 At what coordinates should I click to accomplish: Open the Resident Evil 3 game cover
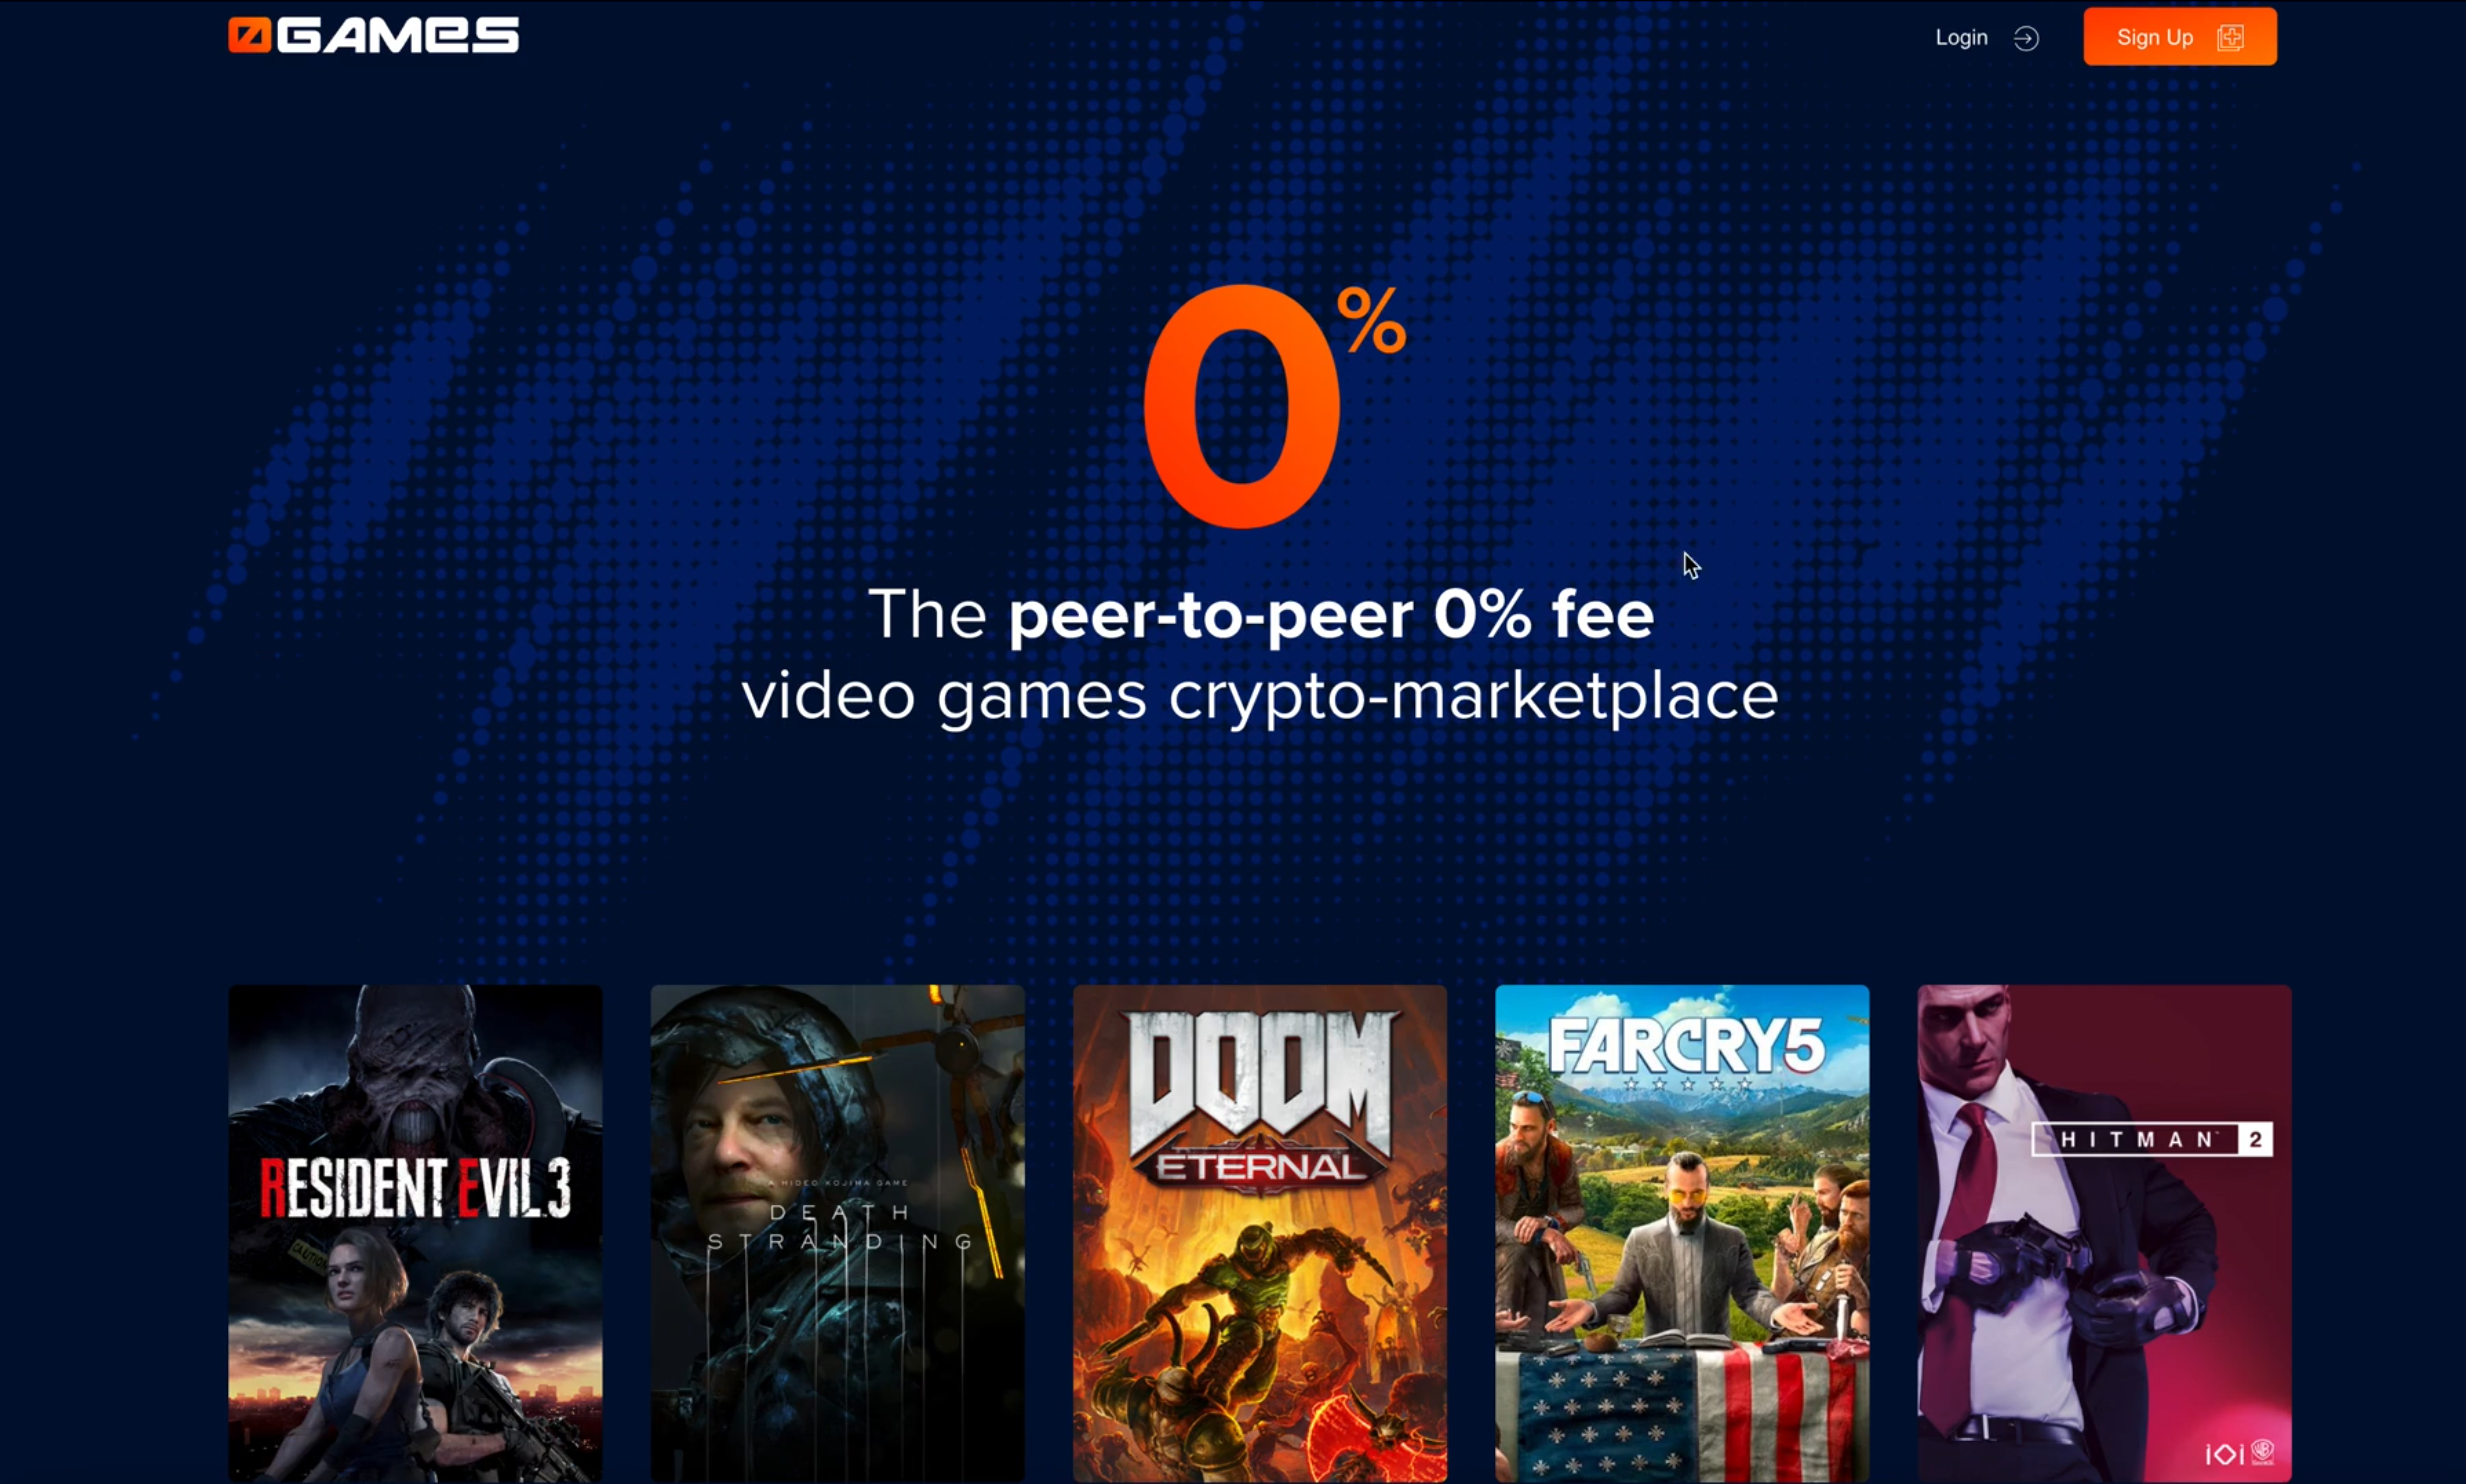pos(415,1234)
